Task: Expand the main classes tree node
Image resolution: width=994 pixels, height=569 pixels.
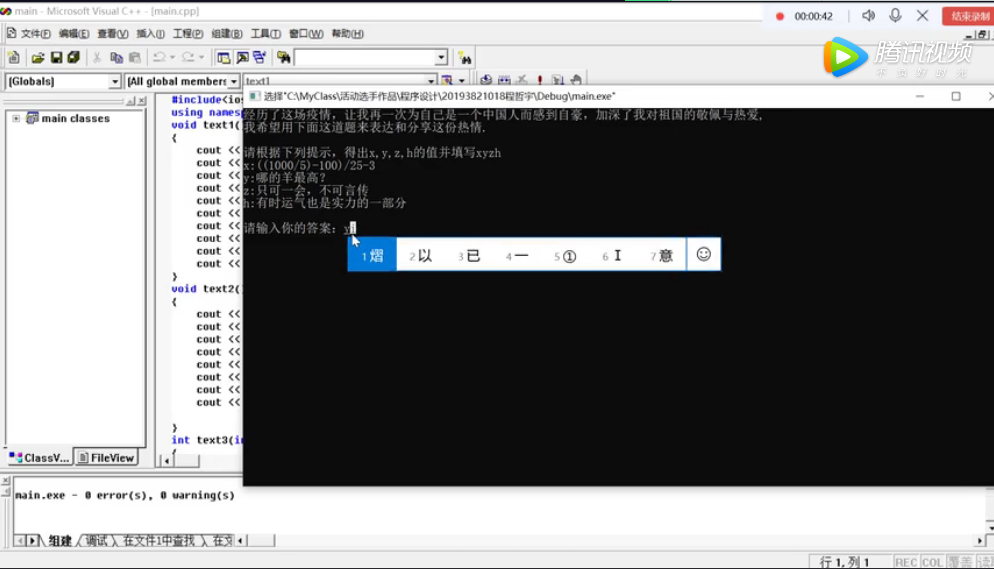Action: (x=16, y=118)
